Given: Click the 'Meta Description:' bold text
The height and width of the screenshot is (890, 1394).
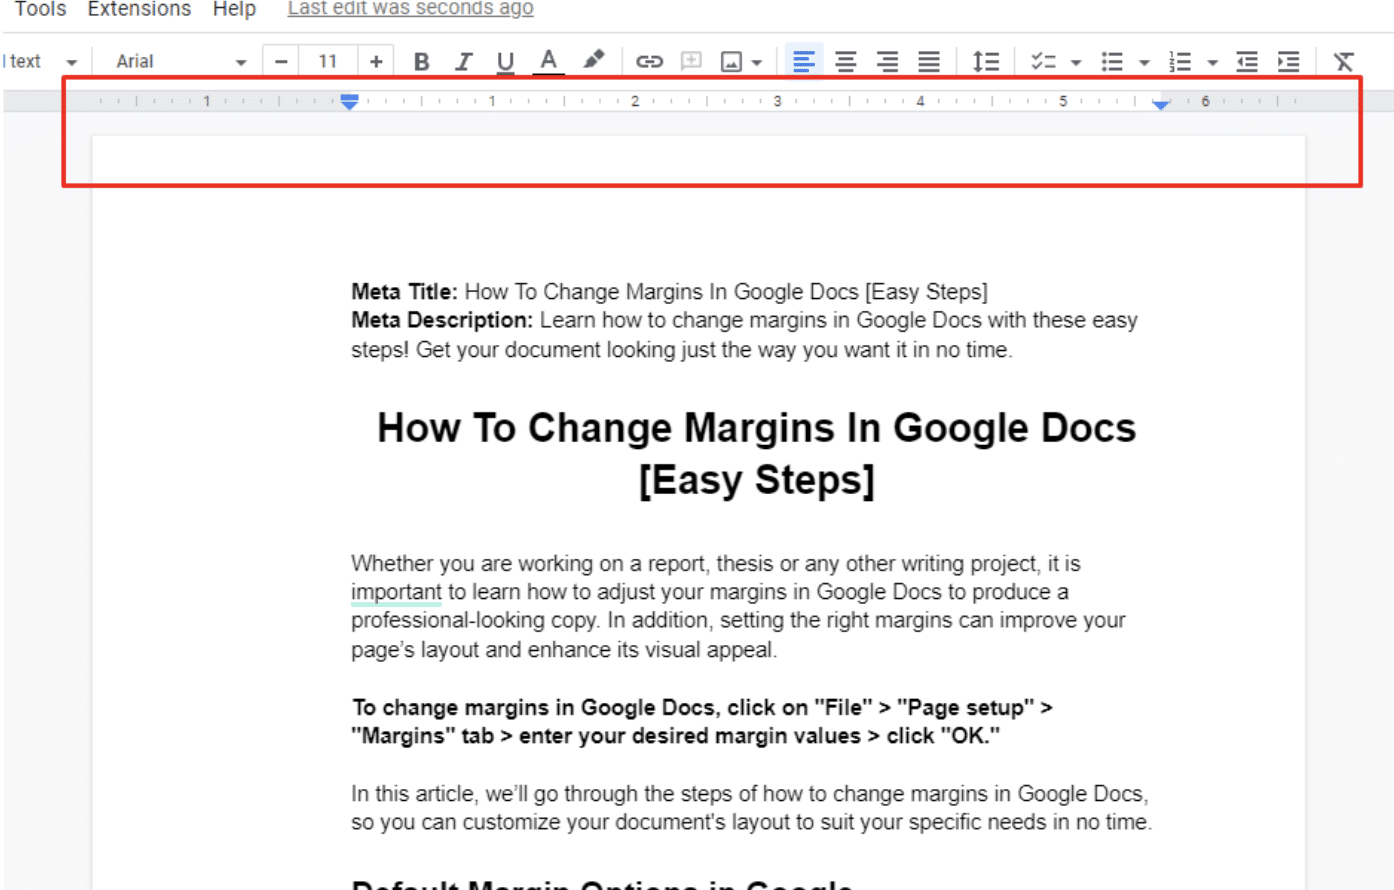Looking at the screenshot, I should click(442, 321).
